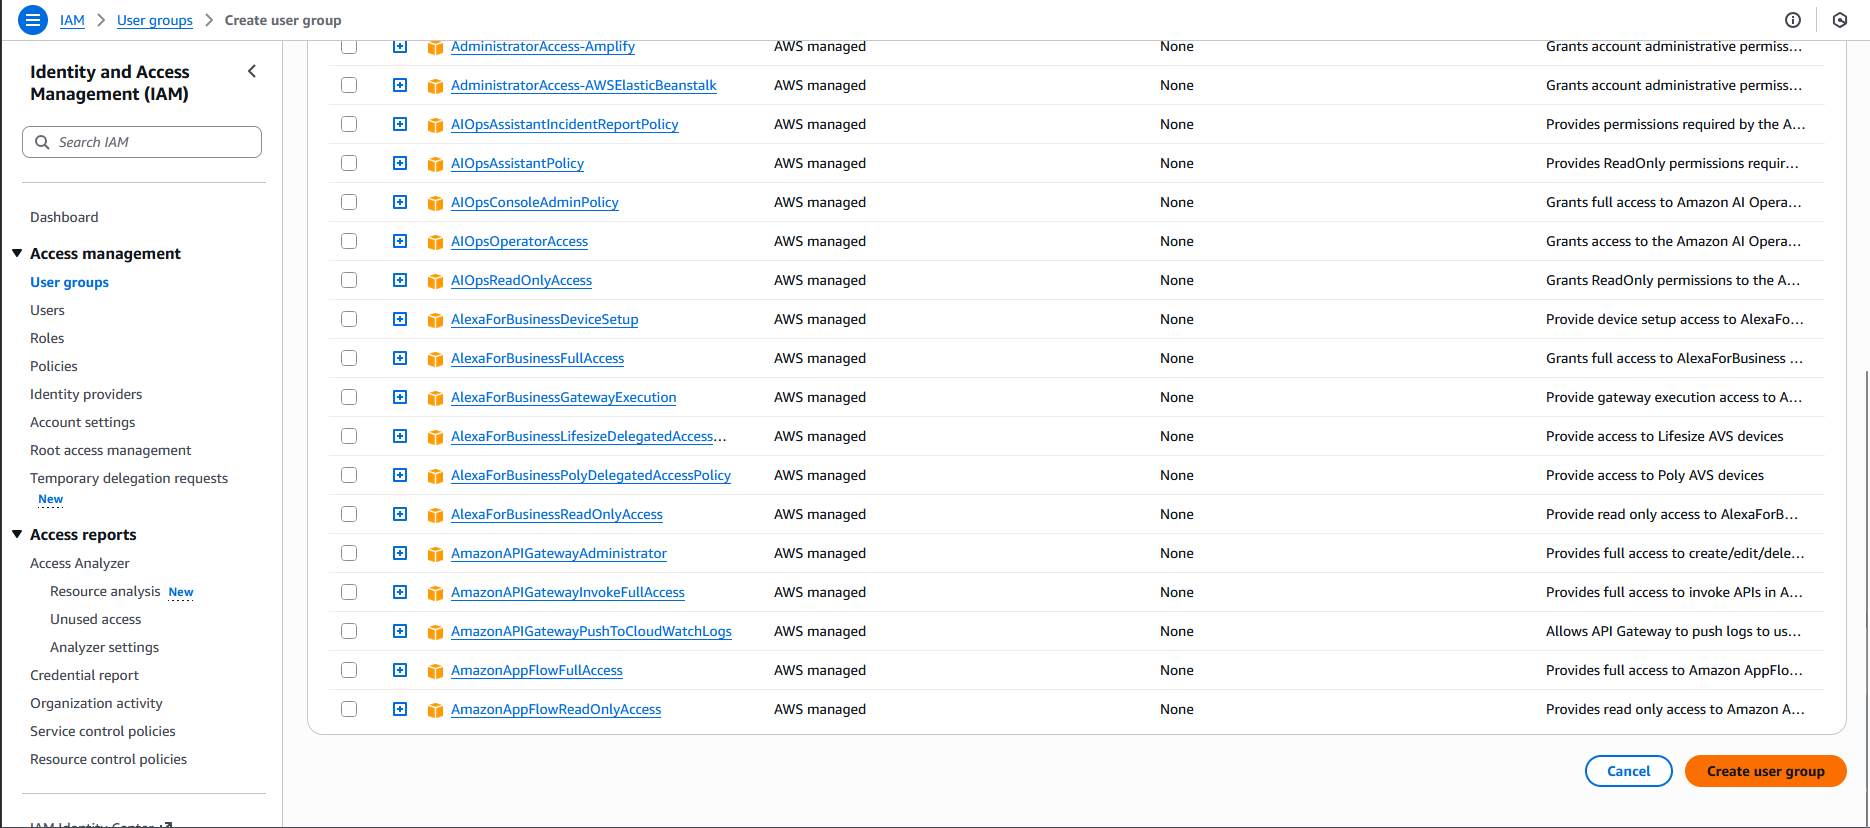Image resolution: width=1870 pixels, height=828 pixels.
Task: Check the AlexaForBusinessFullAccess checkbox
Action: 349,358
